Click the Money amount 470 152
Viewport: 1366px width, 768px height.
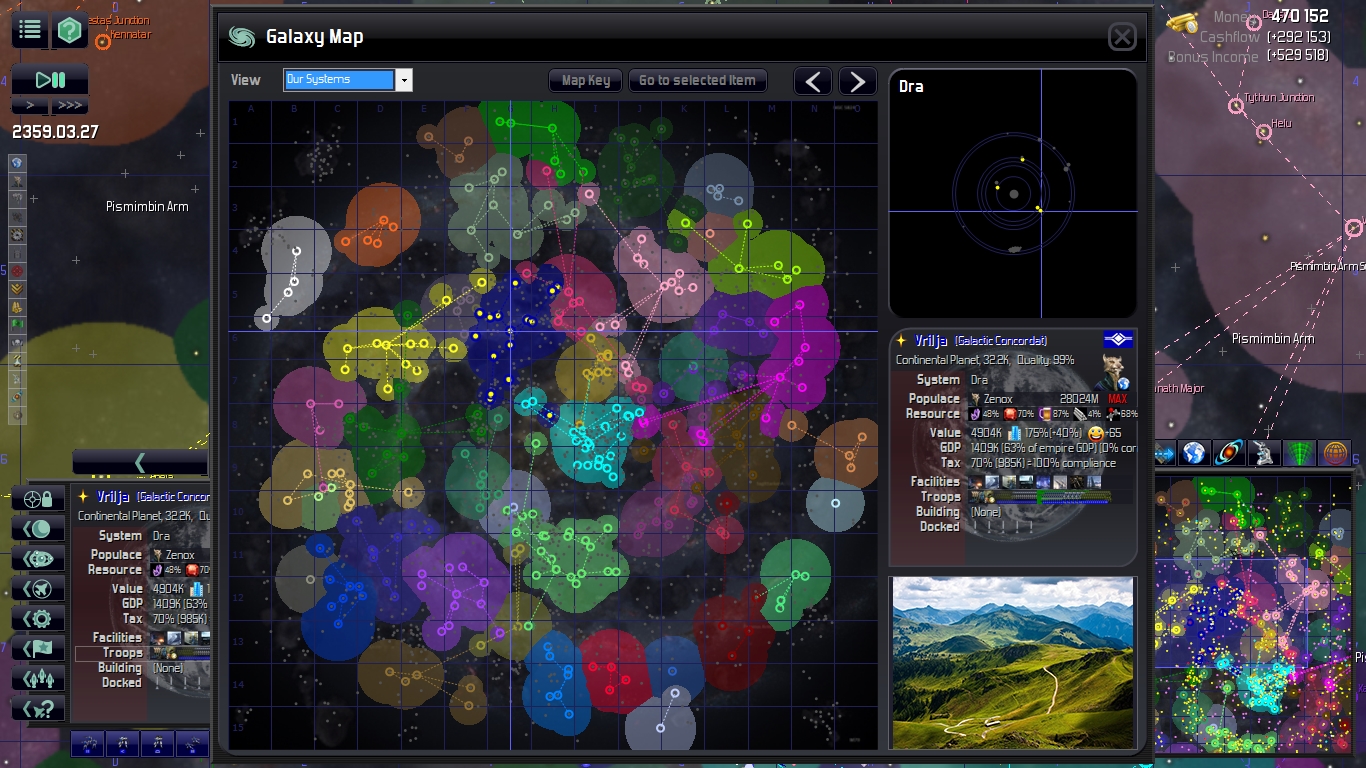coord(1300,16)
